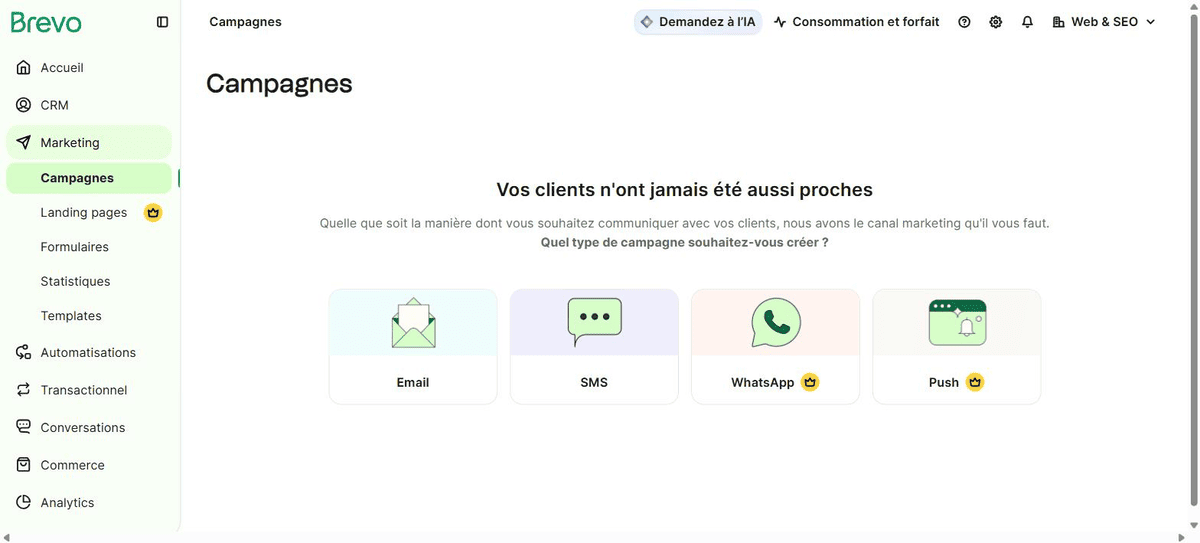The height and width of the screenshot is (543, 1200).
Task: Click the Marketing paper plane icon
Action: [24, 143]
